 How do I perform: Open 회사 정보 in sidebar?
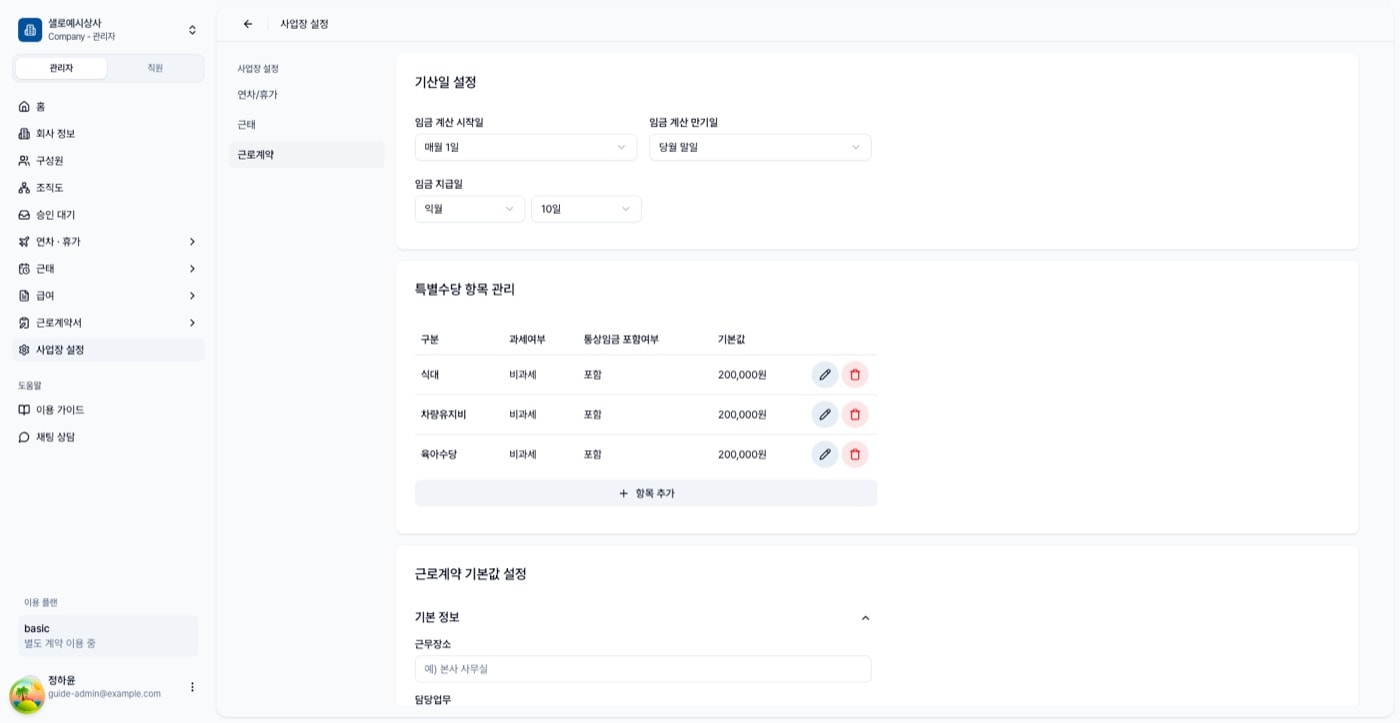[108, 133]
